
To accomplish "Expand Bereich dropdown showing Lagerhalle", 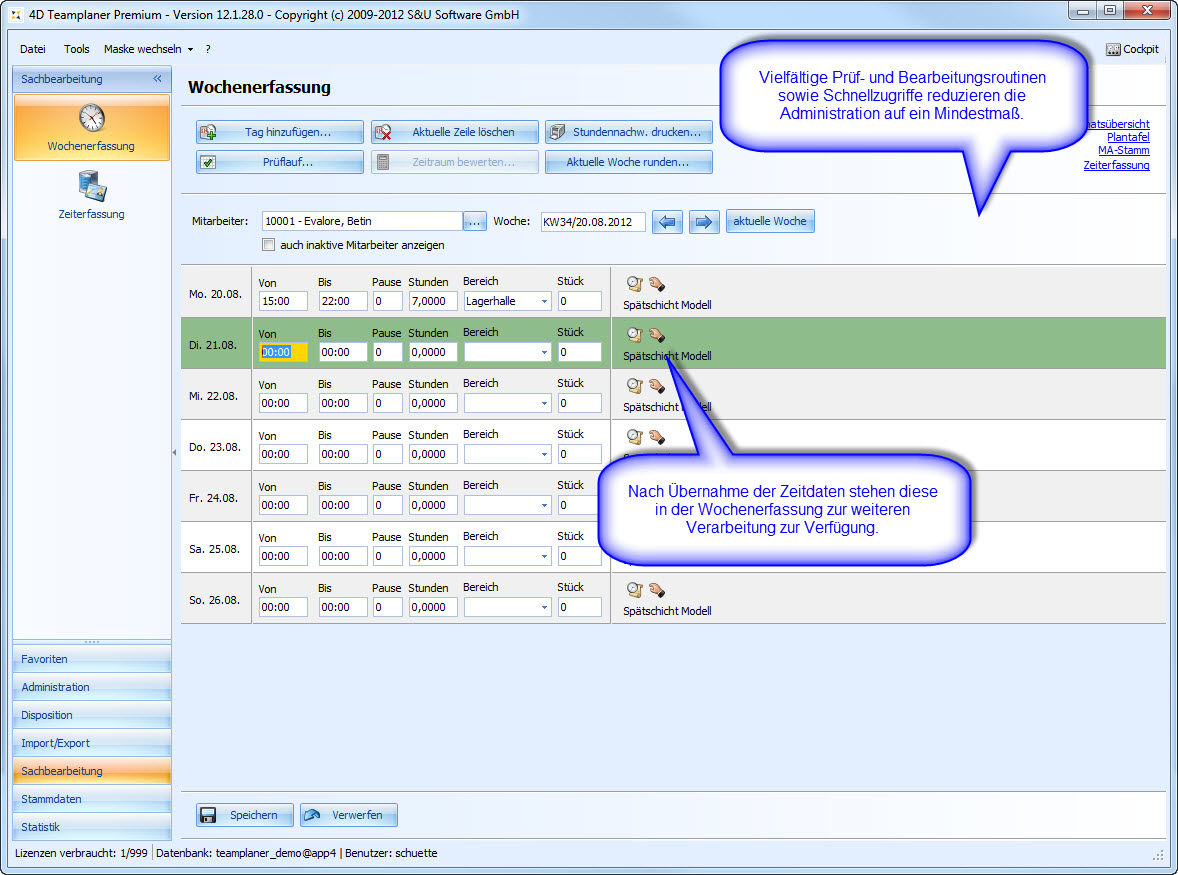I will click(544, 301).
